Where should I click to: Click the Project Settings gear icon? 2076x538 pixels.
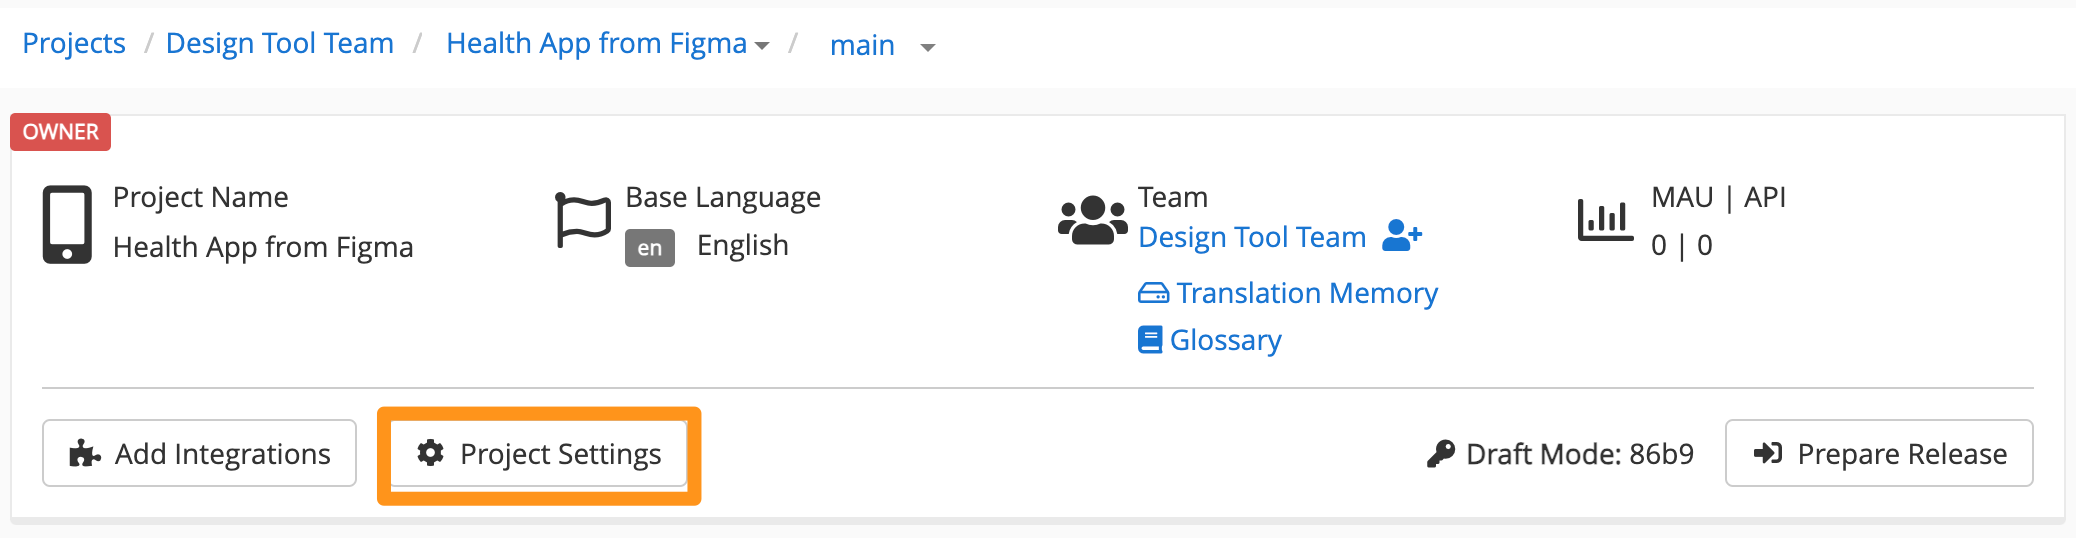pos(430,453)
